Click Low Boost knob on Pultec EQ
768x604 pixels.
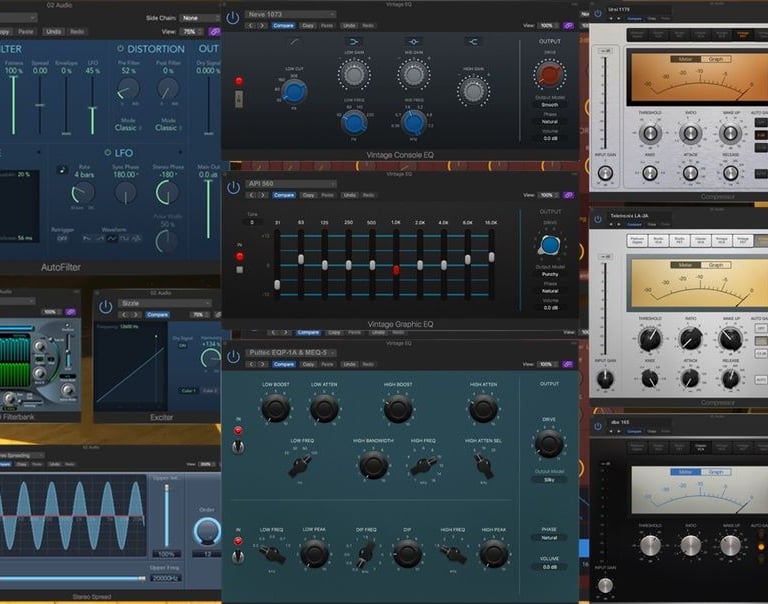[x=275, y=408]
